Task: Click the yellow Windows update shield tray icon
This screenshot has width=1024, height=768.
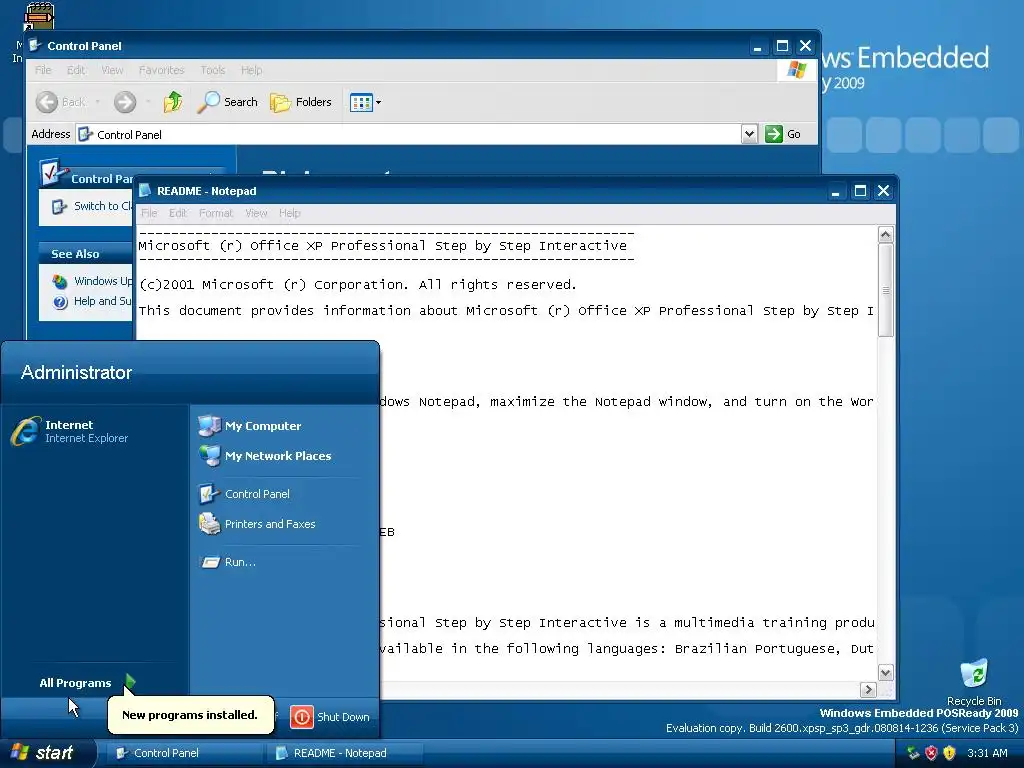Action: [x=950, y=753]
